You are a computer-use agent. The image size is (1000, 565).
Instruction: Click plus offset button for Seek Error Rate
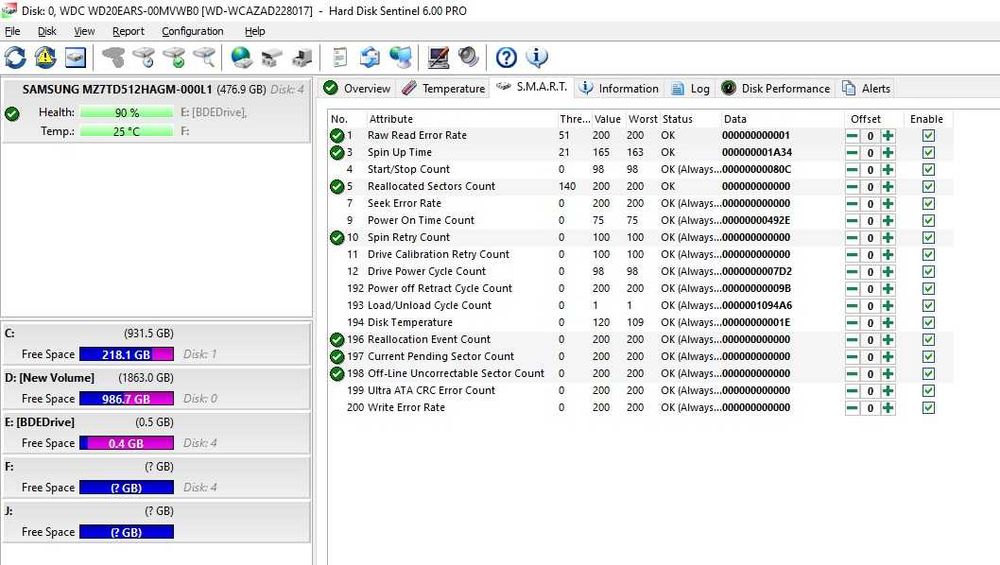tap(888, 203)
